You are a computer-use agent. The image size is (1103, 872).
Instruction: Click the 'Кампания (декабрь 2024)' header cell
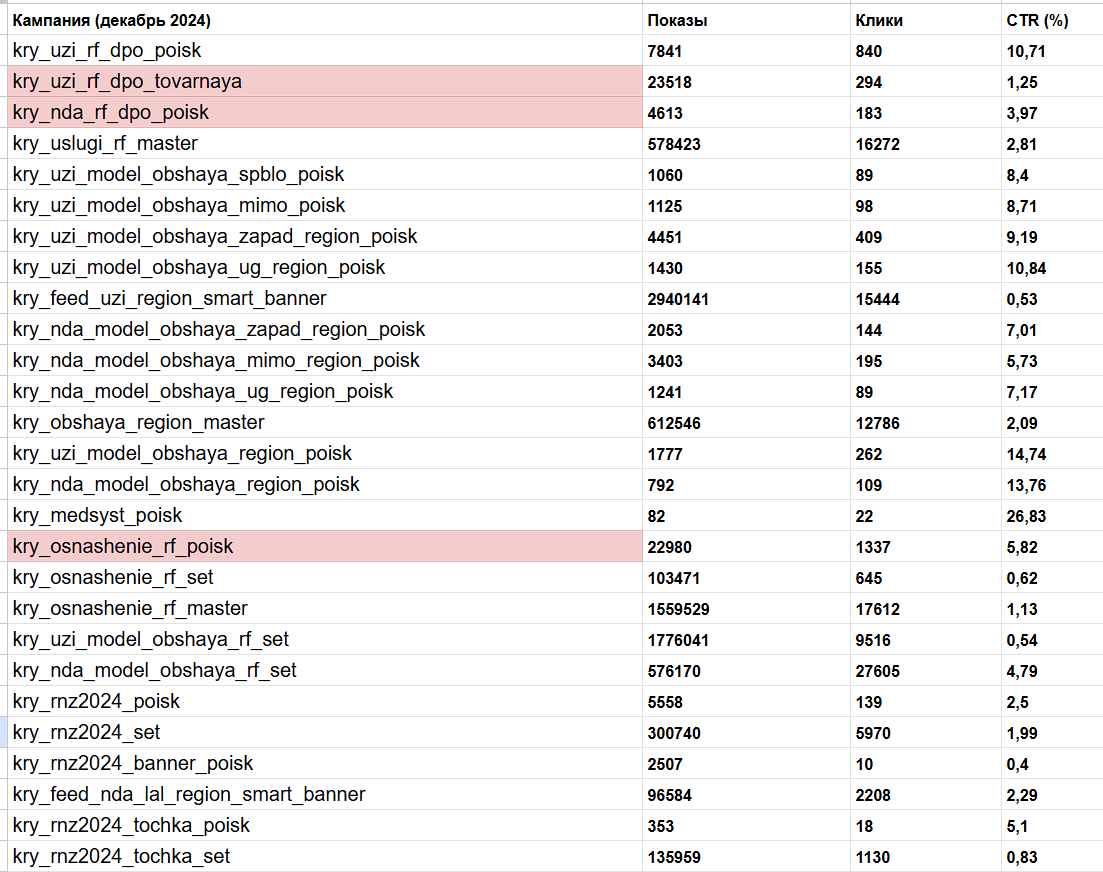tap(111, 20)
